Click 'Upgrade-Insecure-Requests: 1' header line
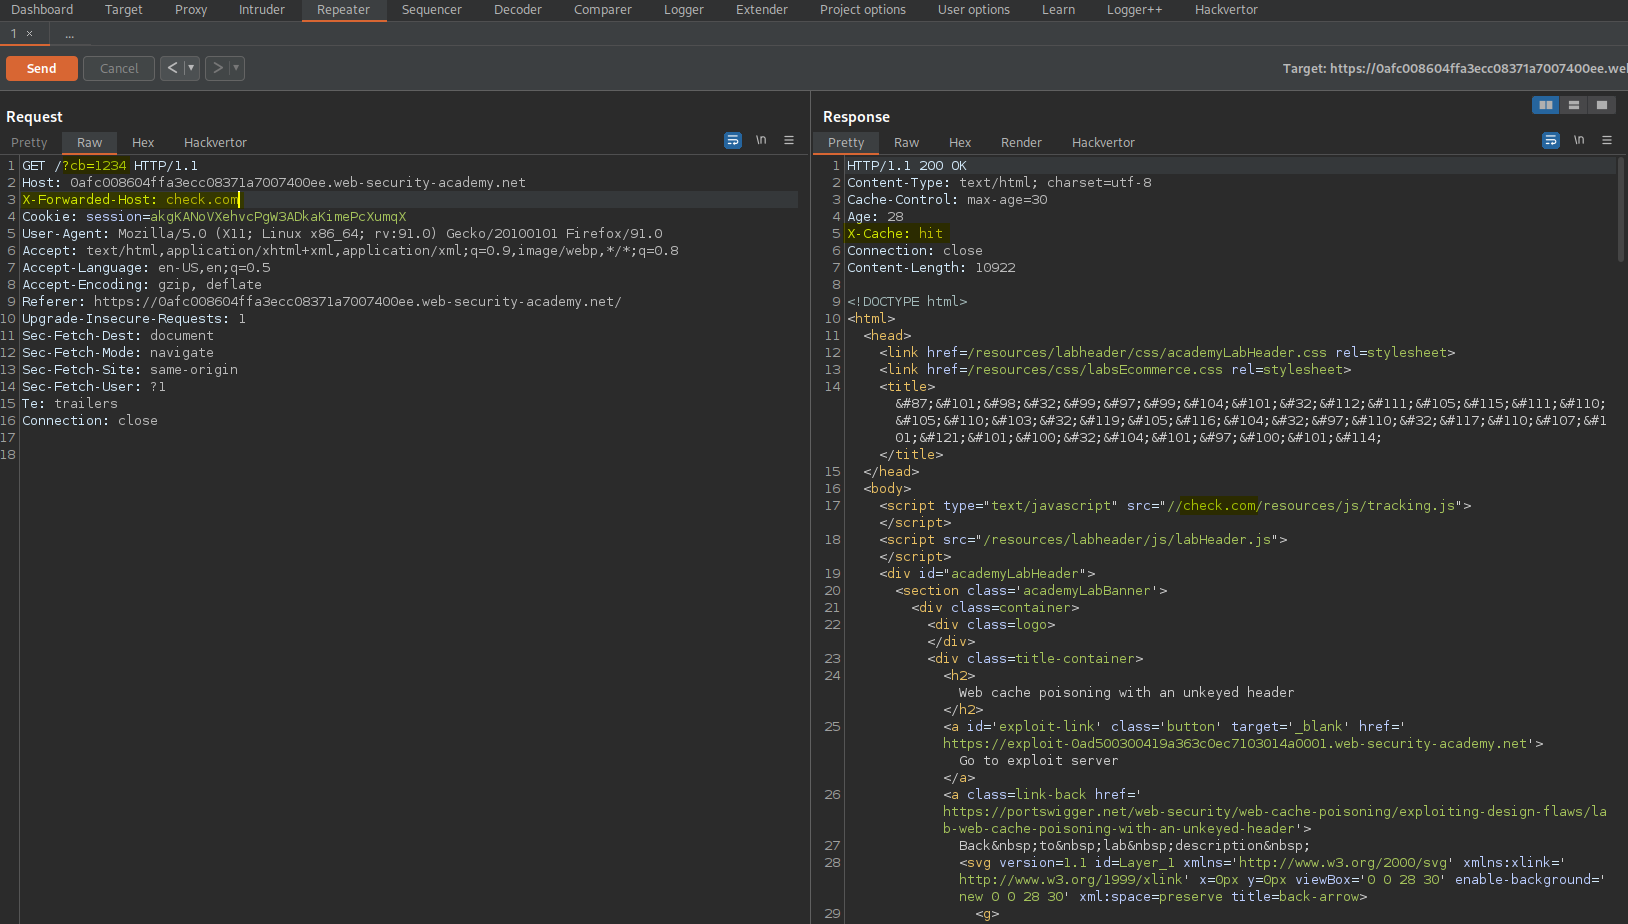 click(x=134, y=319)
